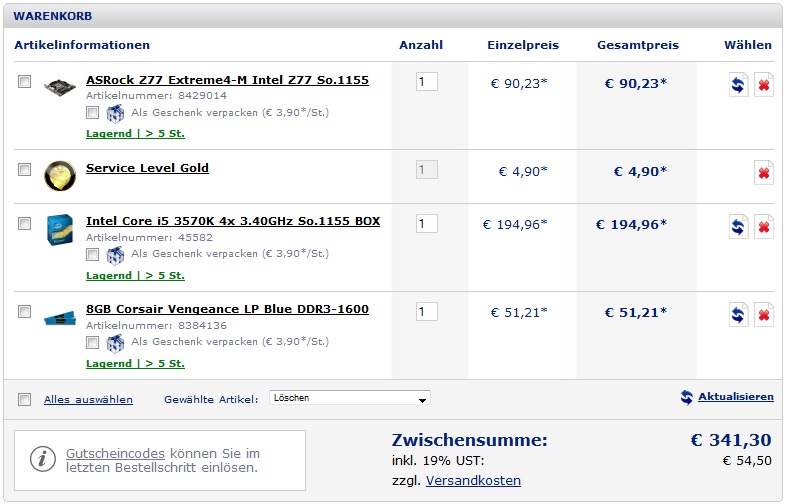The image size is (786, 504).
Task: Click the Alles auswählen link
Action: (x=88, y=400)
